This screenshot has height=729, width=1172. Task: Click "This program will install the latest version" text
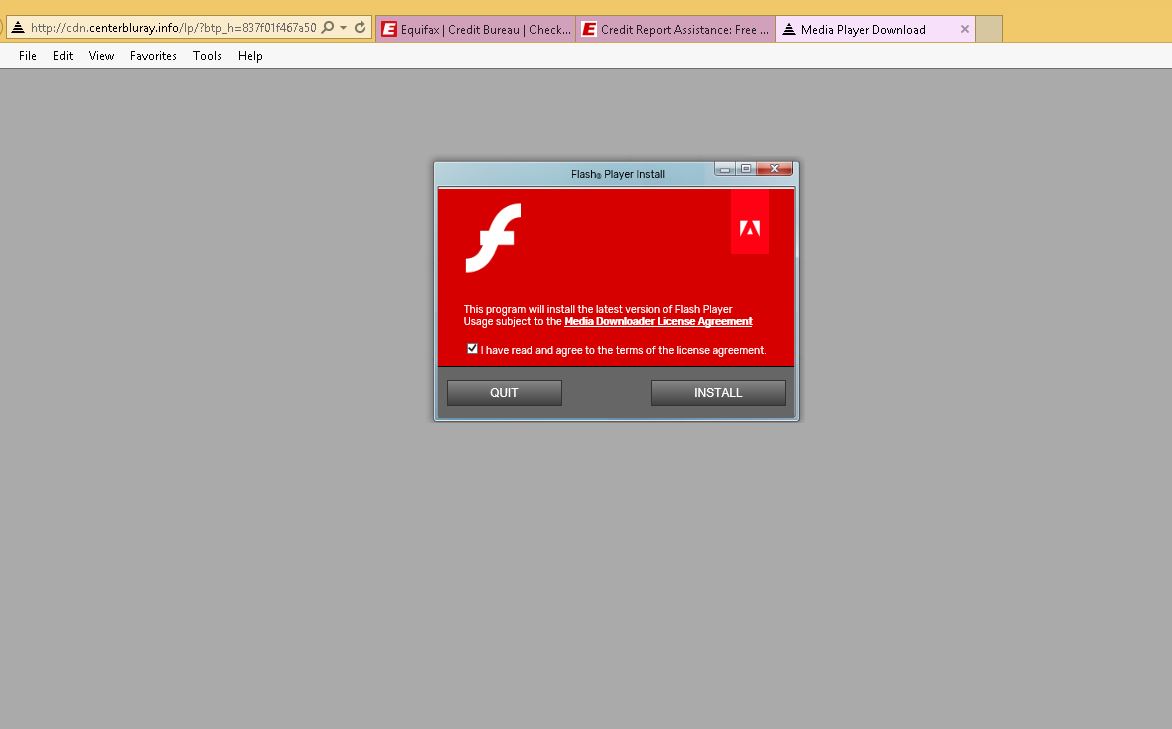click(598, 309)
